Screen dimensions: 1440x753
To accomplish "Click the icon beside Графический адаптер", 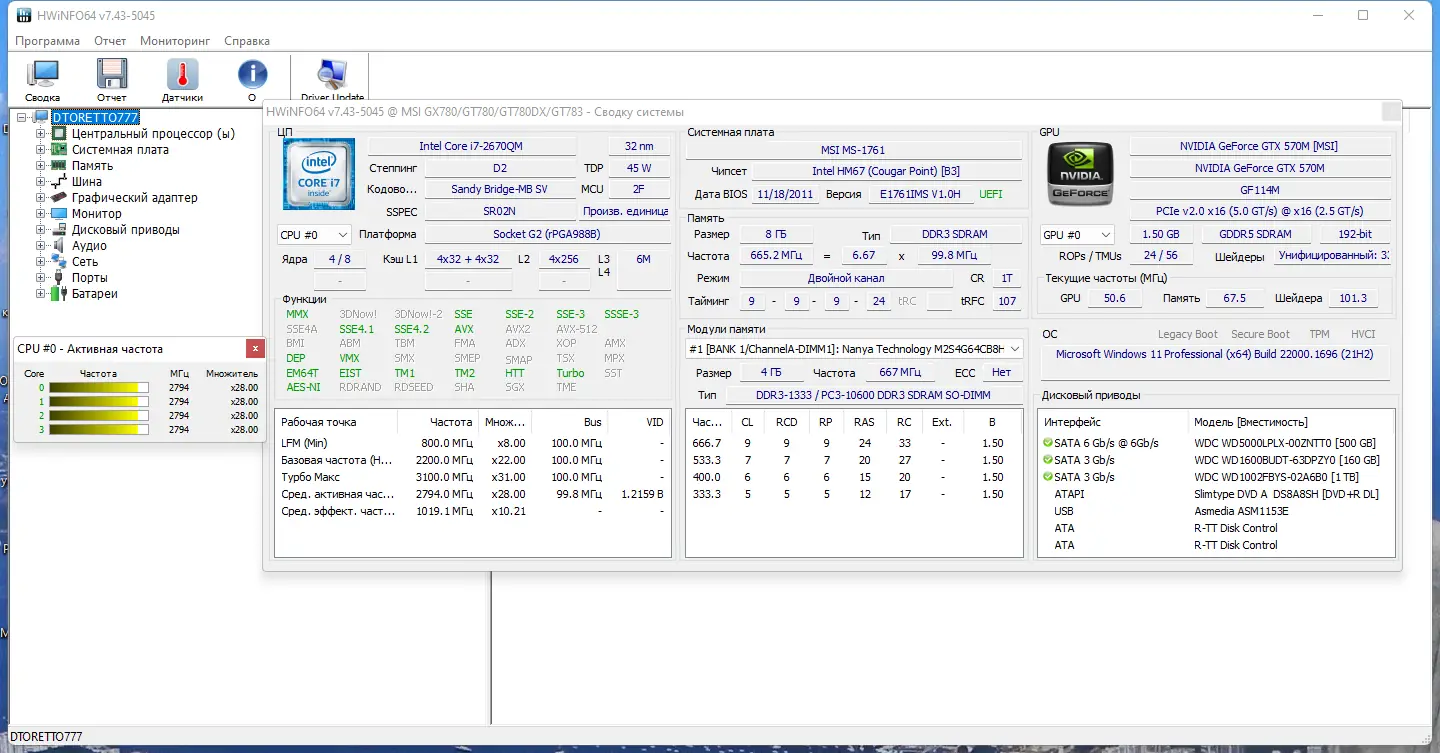I will [x=59, y=198].
